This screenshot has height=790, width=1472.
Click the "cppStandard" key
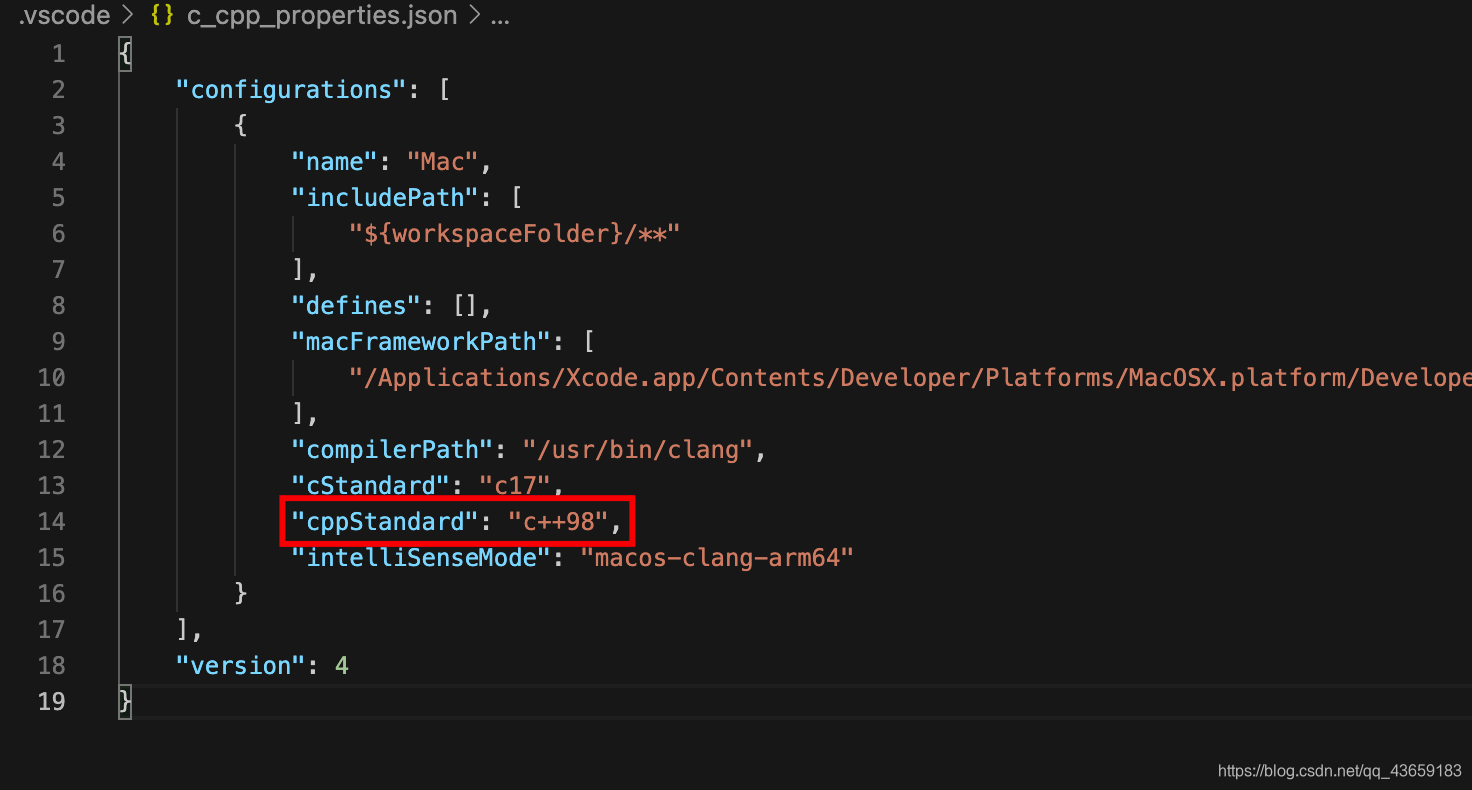click(386, 521)
